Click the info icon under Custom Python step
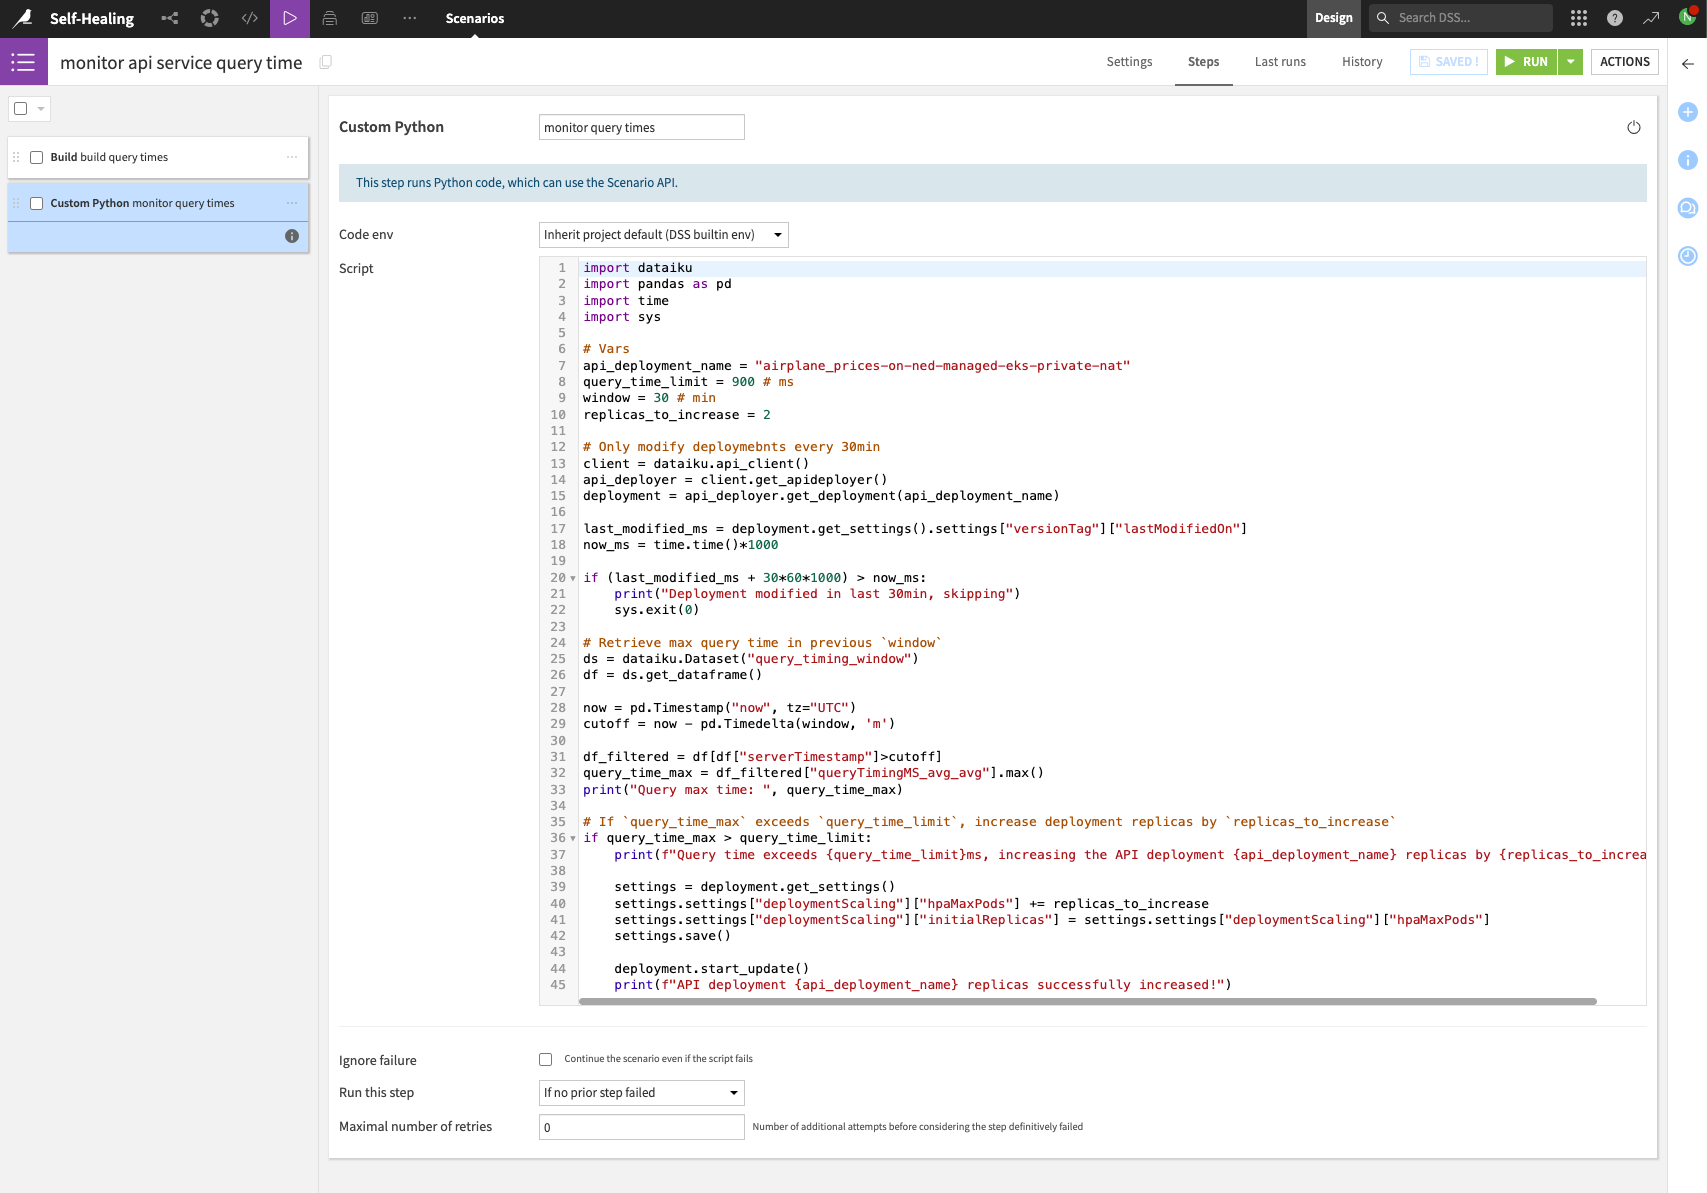 pyautogui.click(x=292, y=236)
